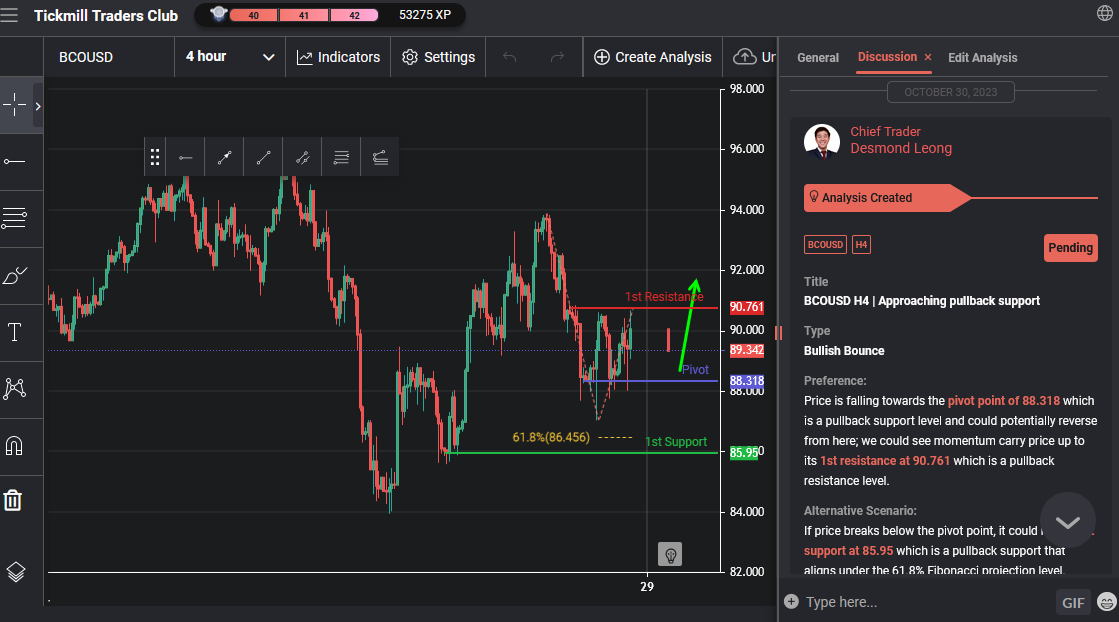Click the 88.318 pivot price label
Viewport: 1119px width, 622px height.
(746, 382)
